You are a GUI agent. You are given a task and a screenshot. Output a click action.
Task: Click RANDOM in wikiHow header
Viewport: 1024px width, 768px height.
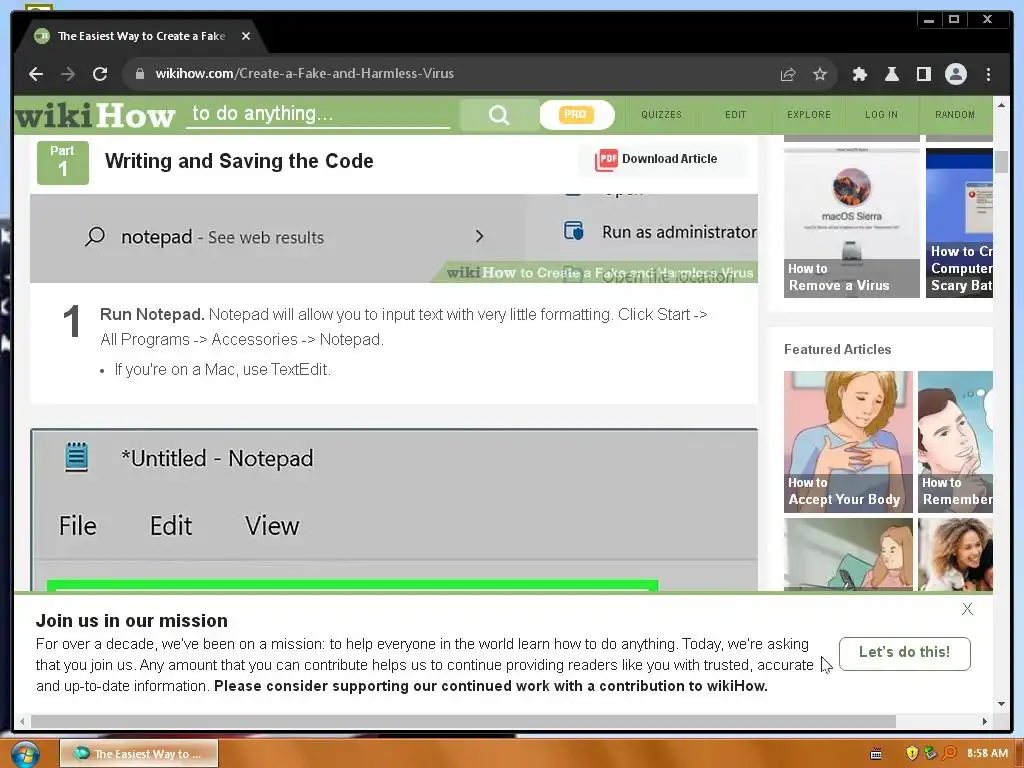955,115
